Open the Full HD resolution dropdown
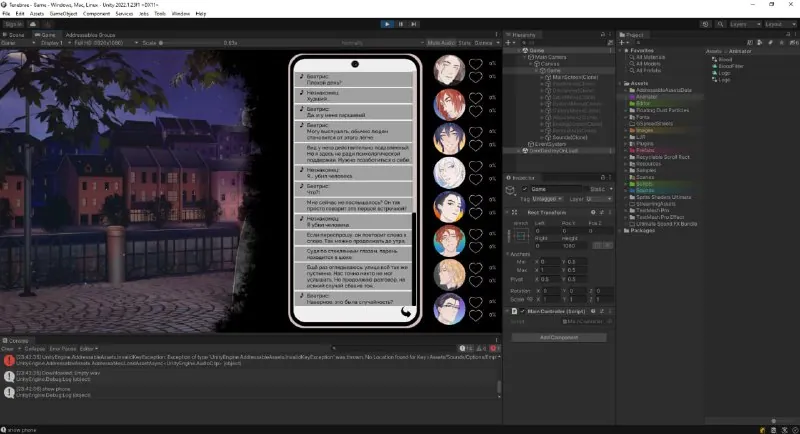This screenshot has height=434, width=800. (106, 43)
